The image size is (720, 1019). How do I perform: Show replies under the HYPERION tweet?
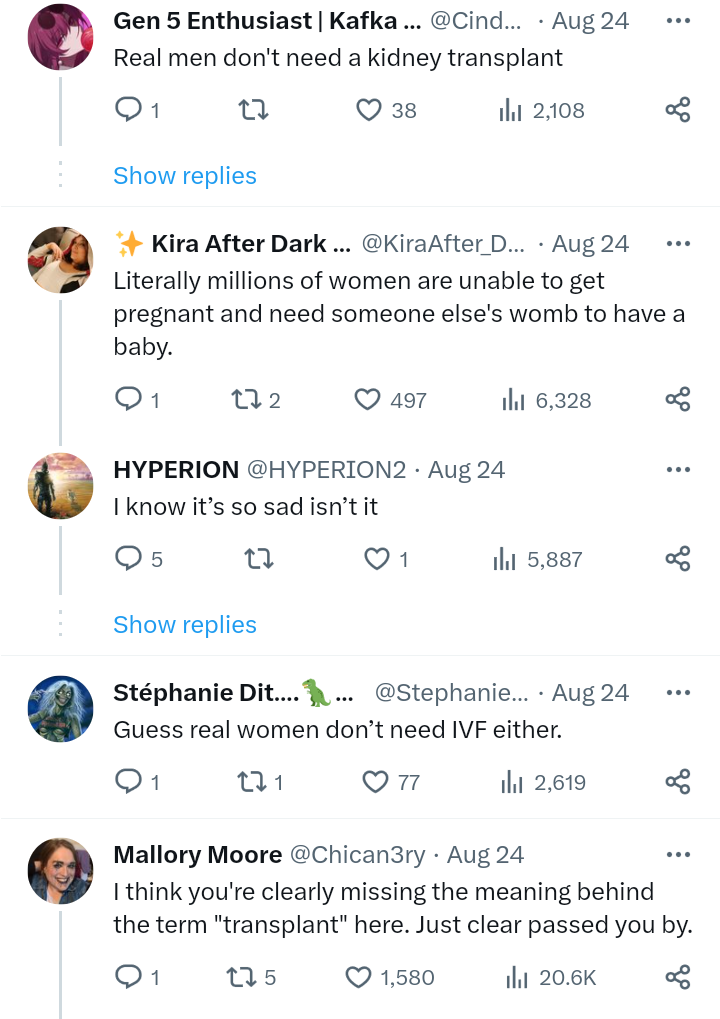coord(185,625)
